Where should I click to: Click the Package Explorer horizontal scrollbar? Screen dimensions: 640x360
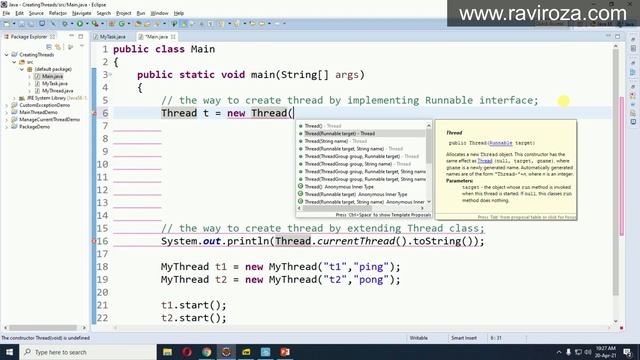(44, 328)
